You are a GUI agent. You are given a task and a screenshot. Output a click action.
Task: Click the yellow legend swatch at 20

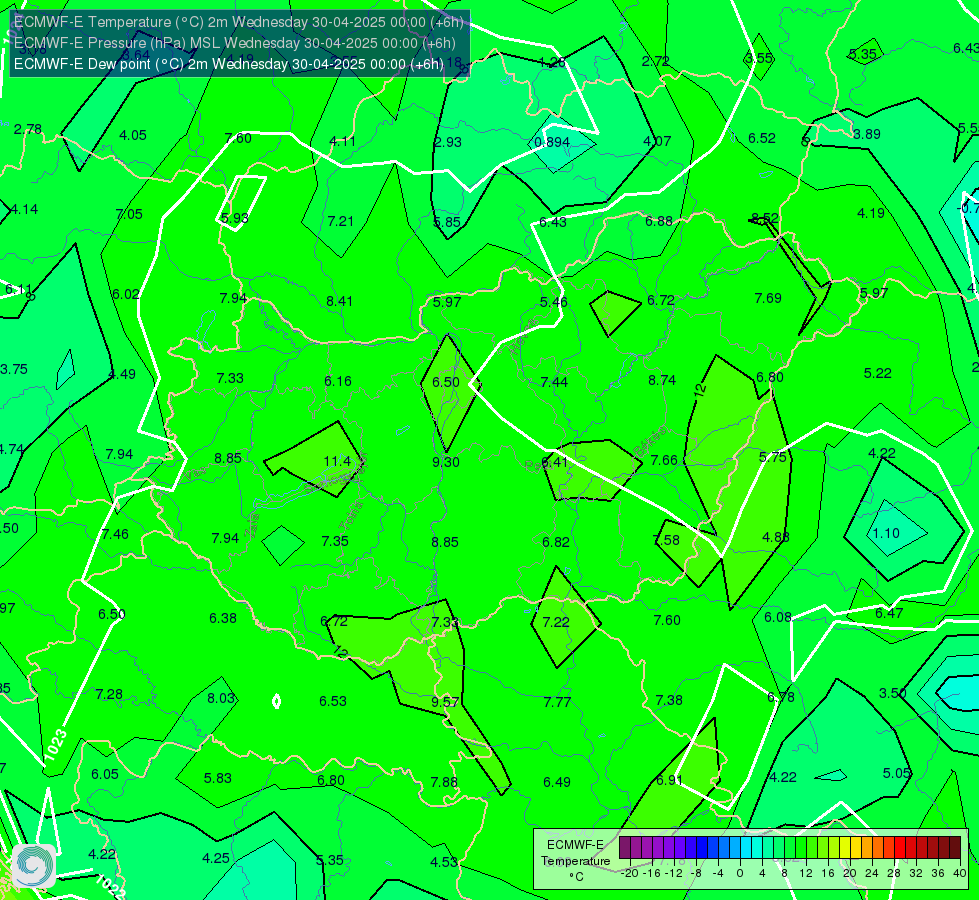click(x=845, y=848)
